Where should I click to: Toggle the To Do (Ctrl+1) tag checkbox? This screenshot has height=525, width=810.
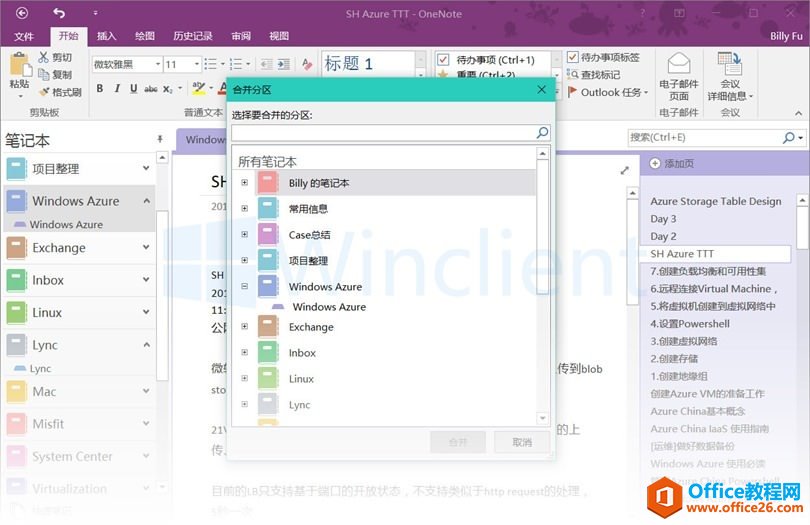tap(443, 60)
